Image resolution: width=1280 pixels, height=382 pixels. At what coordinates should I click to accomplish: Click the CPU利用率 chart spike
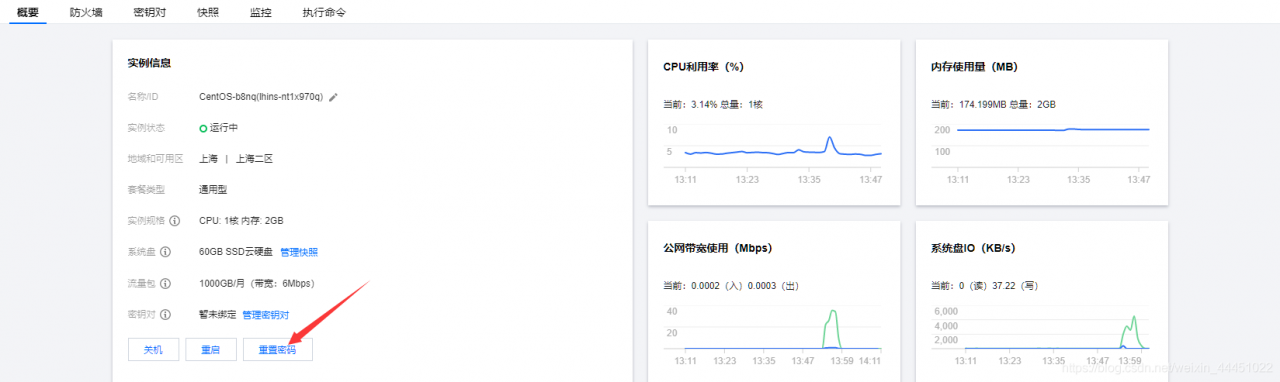[829, 142]
